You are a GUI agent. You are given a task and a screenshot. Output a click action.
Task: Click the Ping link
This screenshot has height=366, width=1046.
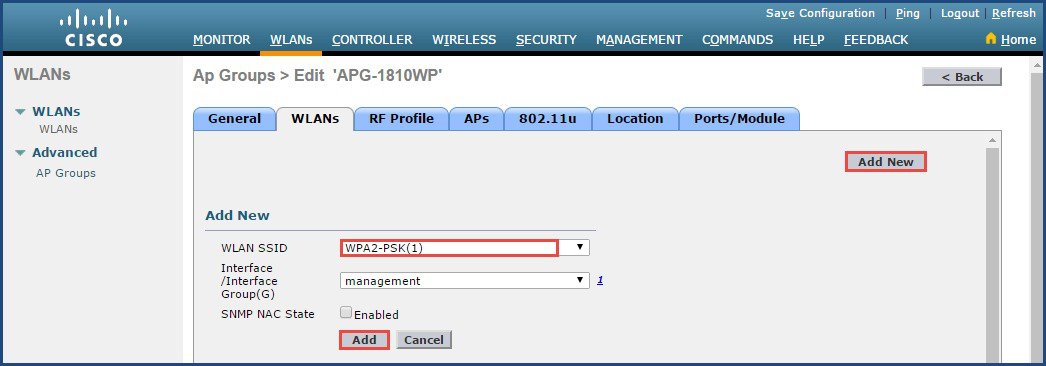pyautogui.click(x=907, y=13)
